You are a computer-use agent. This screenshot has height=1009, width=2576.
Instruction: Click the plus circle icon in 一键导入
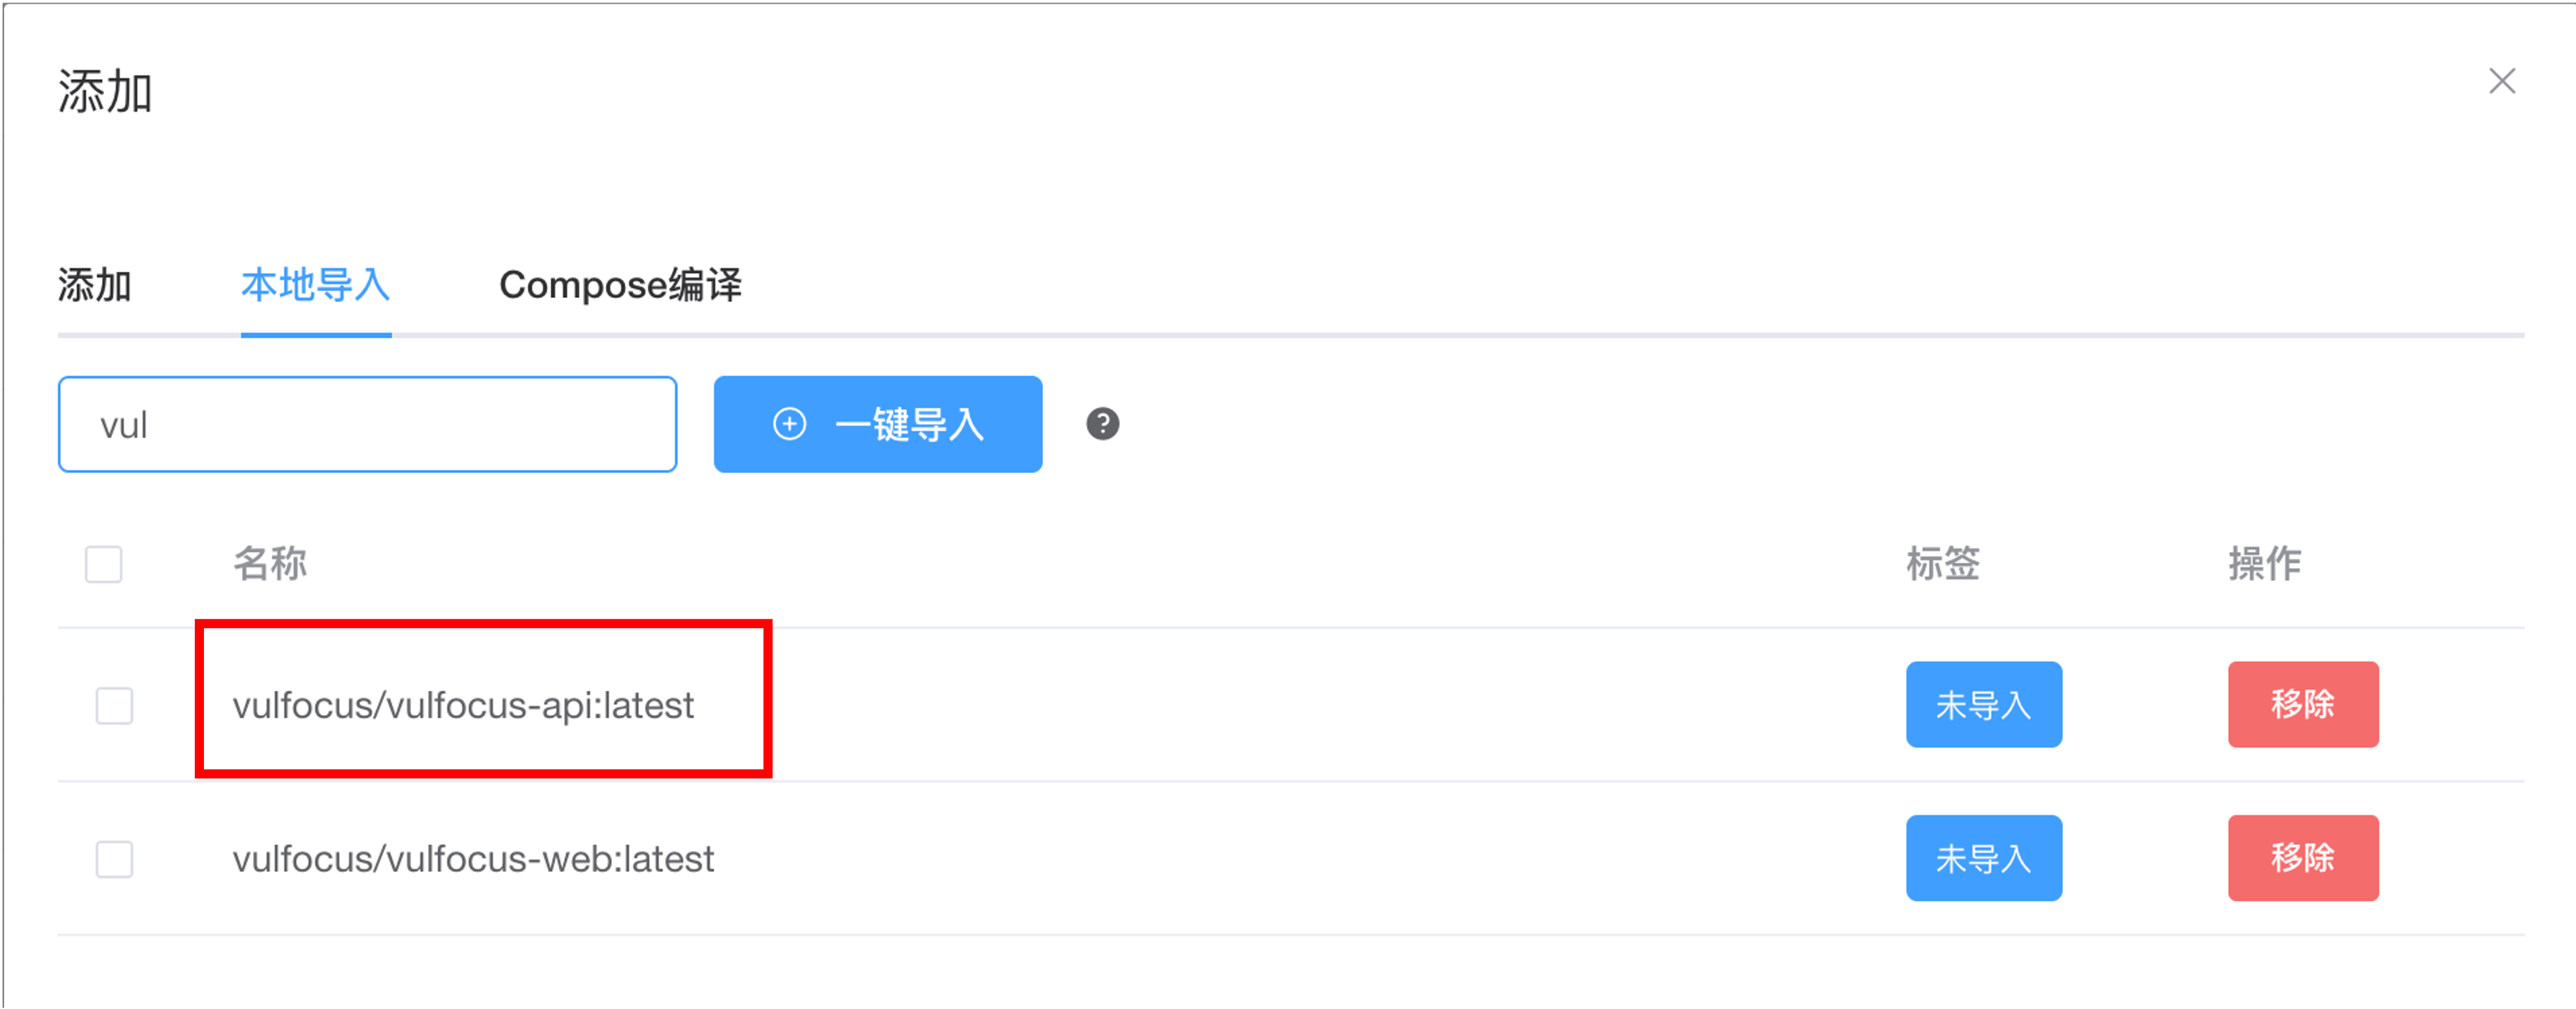coord(789,424)
